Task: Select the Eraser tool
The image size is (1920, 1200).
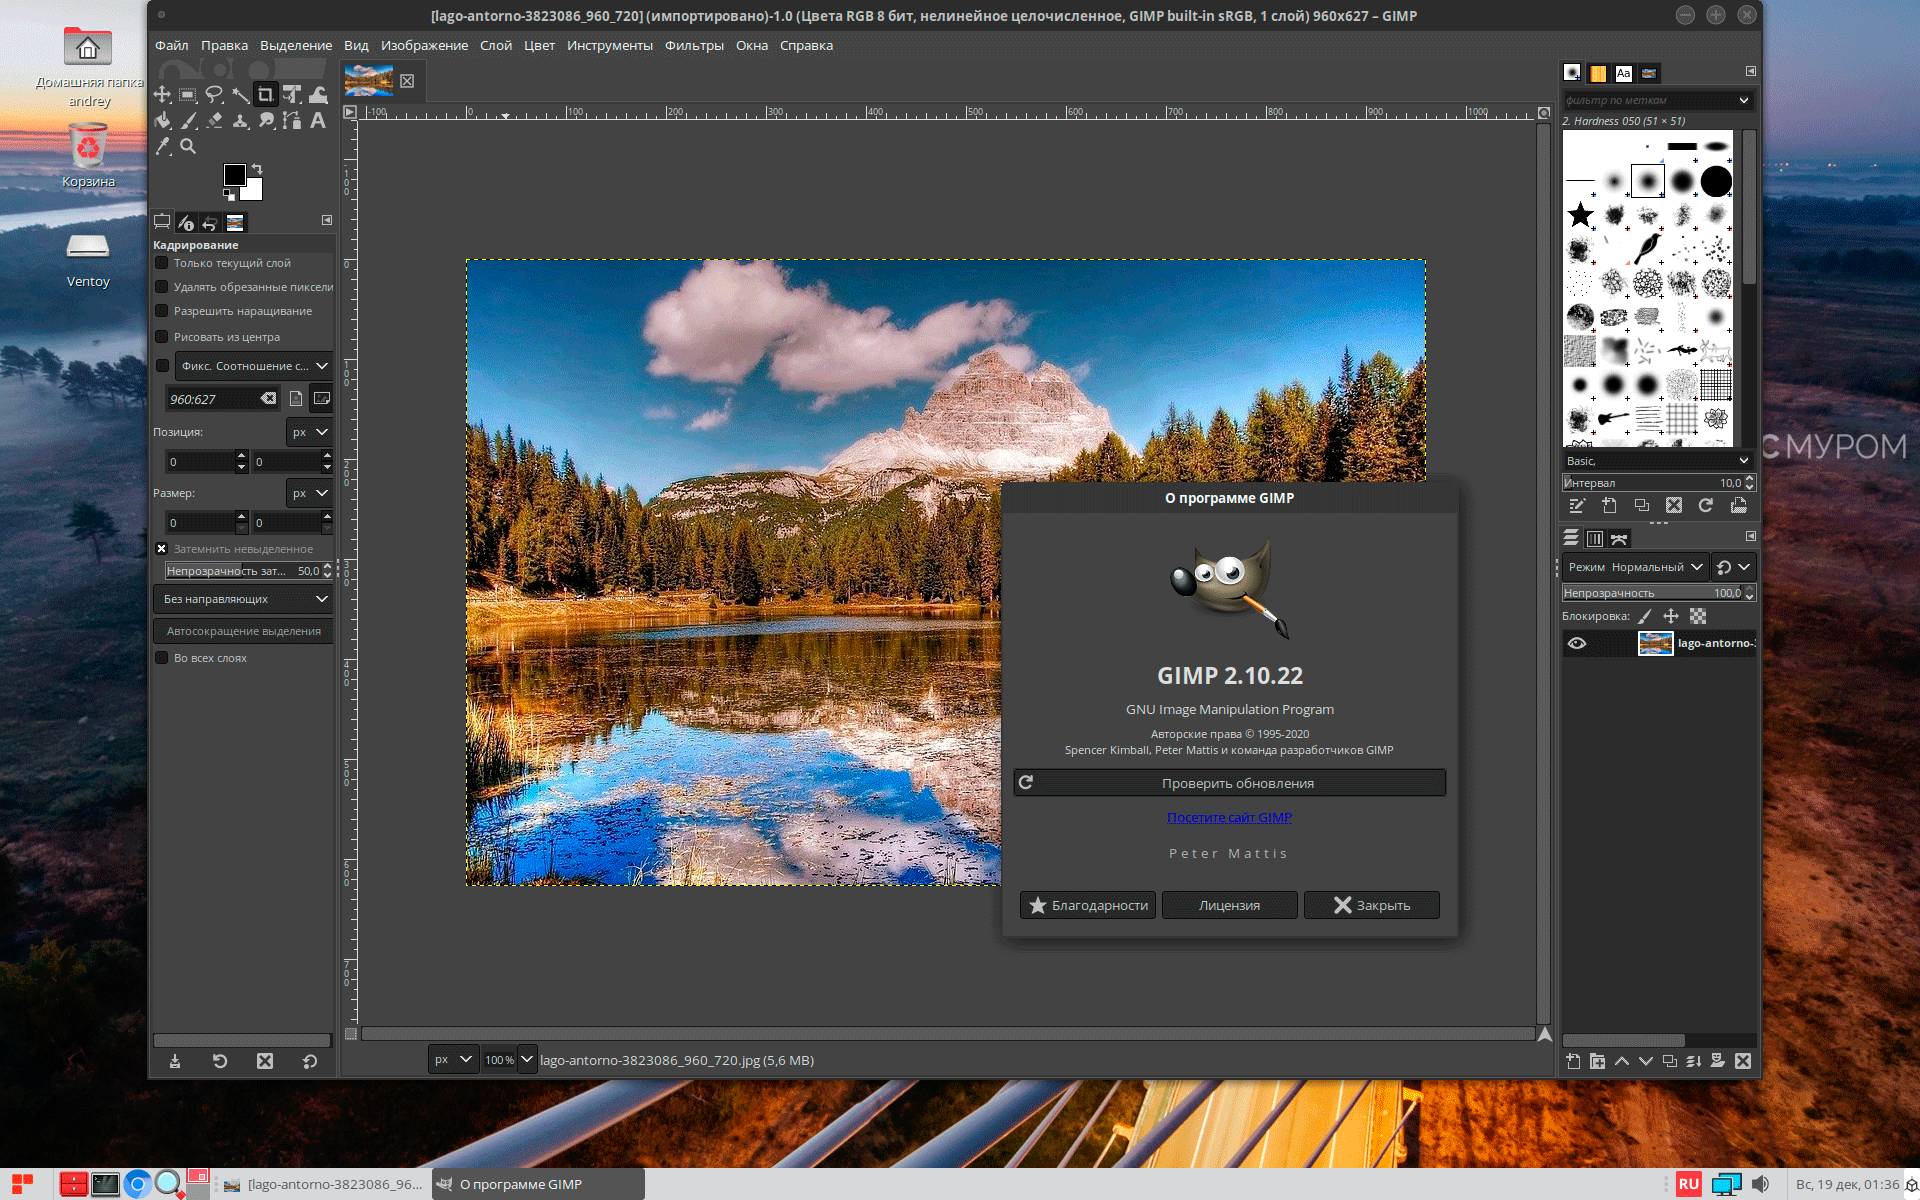Action: point(214,121)
